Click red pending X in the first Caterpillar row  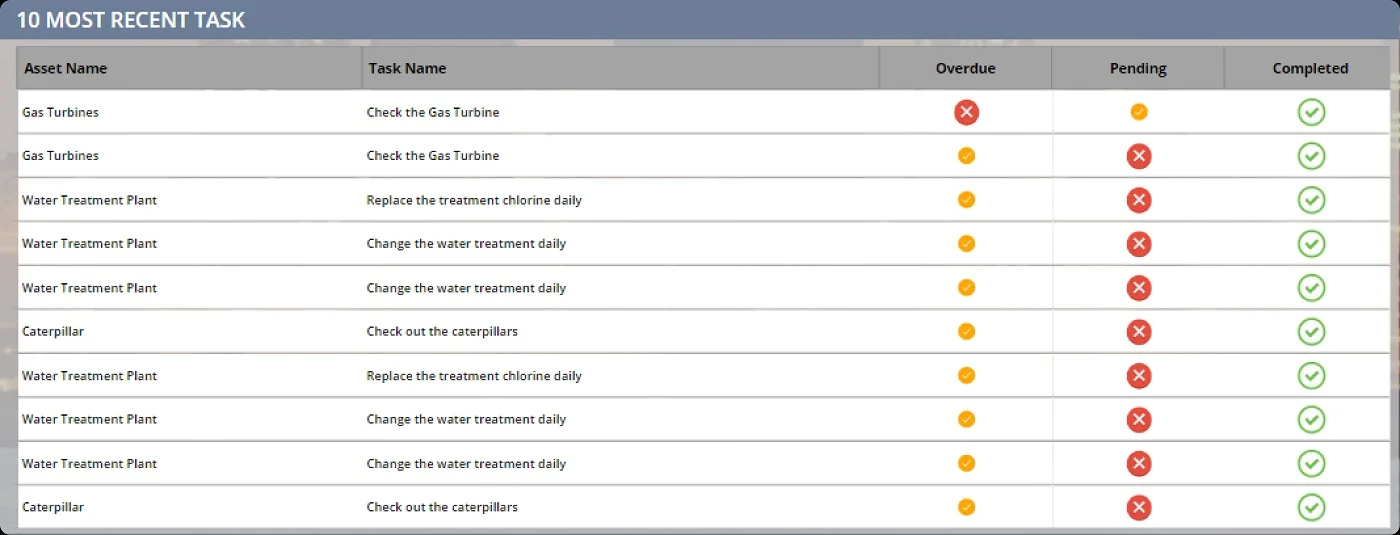(x=1138, y=332)
